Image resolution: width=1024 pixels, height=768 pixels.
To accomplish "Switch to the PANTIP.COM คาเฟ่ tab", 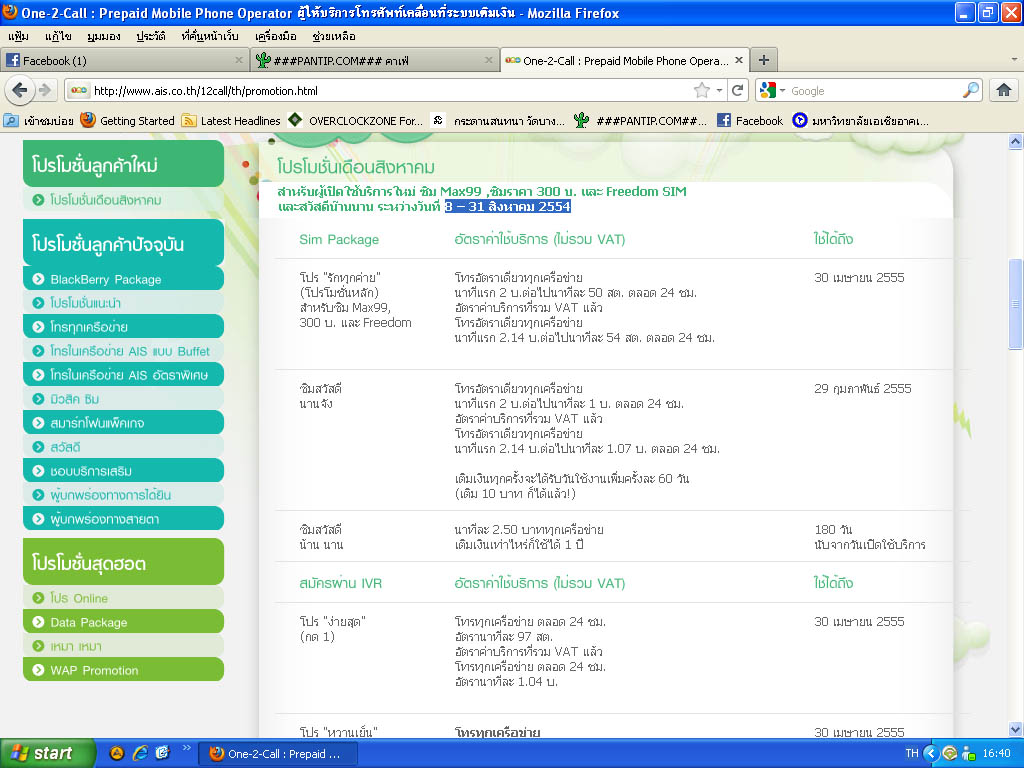I will click(375, 60).
